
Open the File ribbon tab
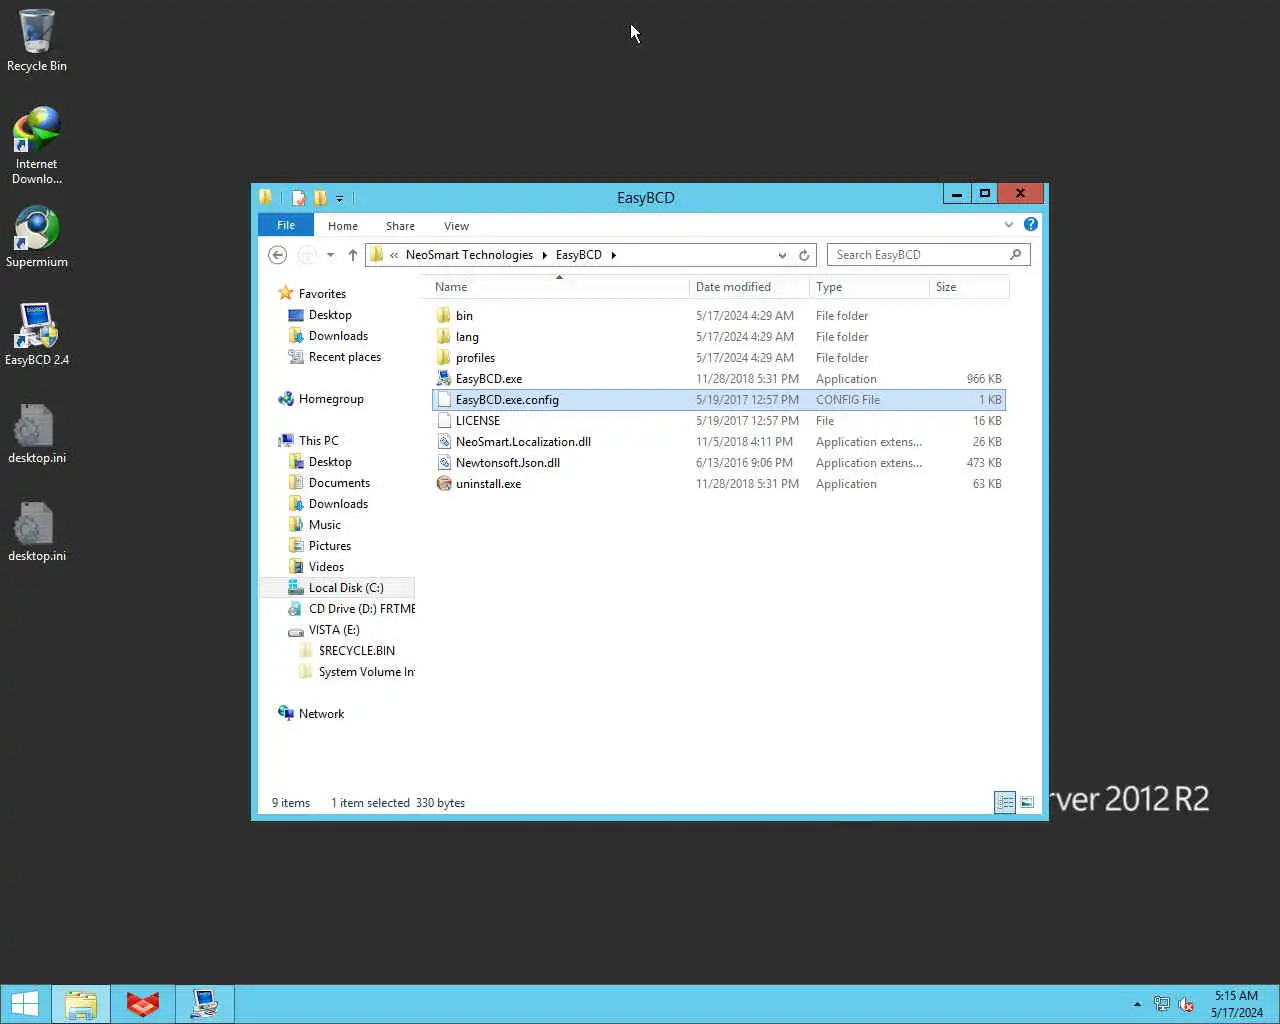pos(286,225)
